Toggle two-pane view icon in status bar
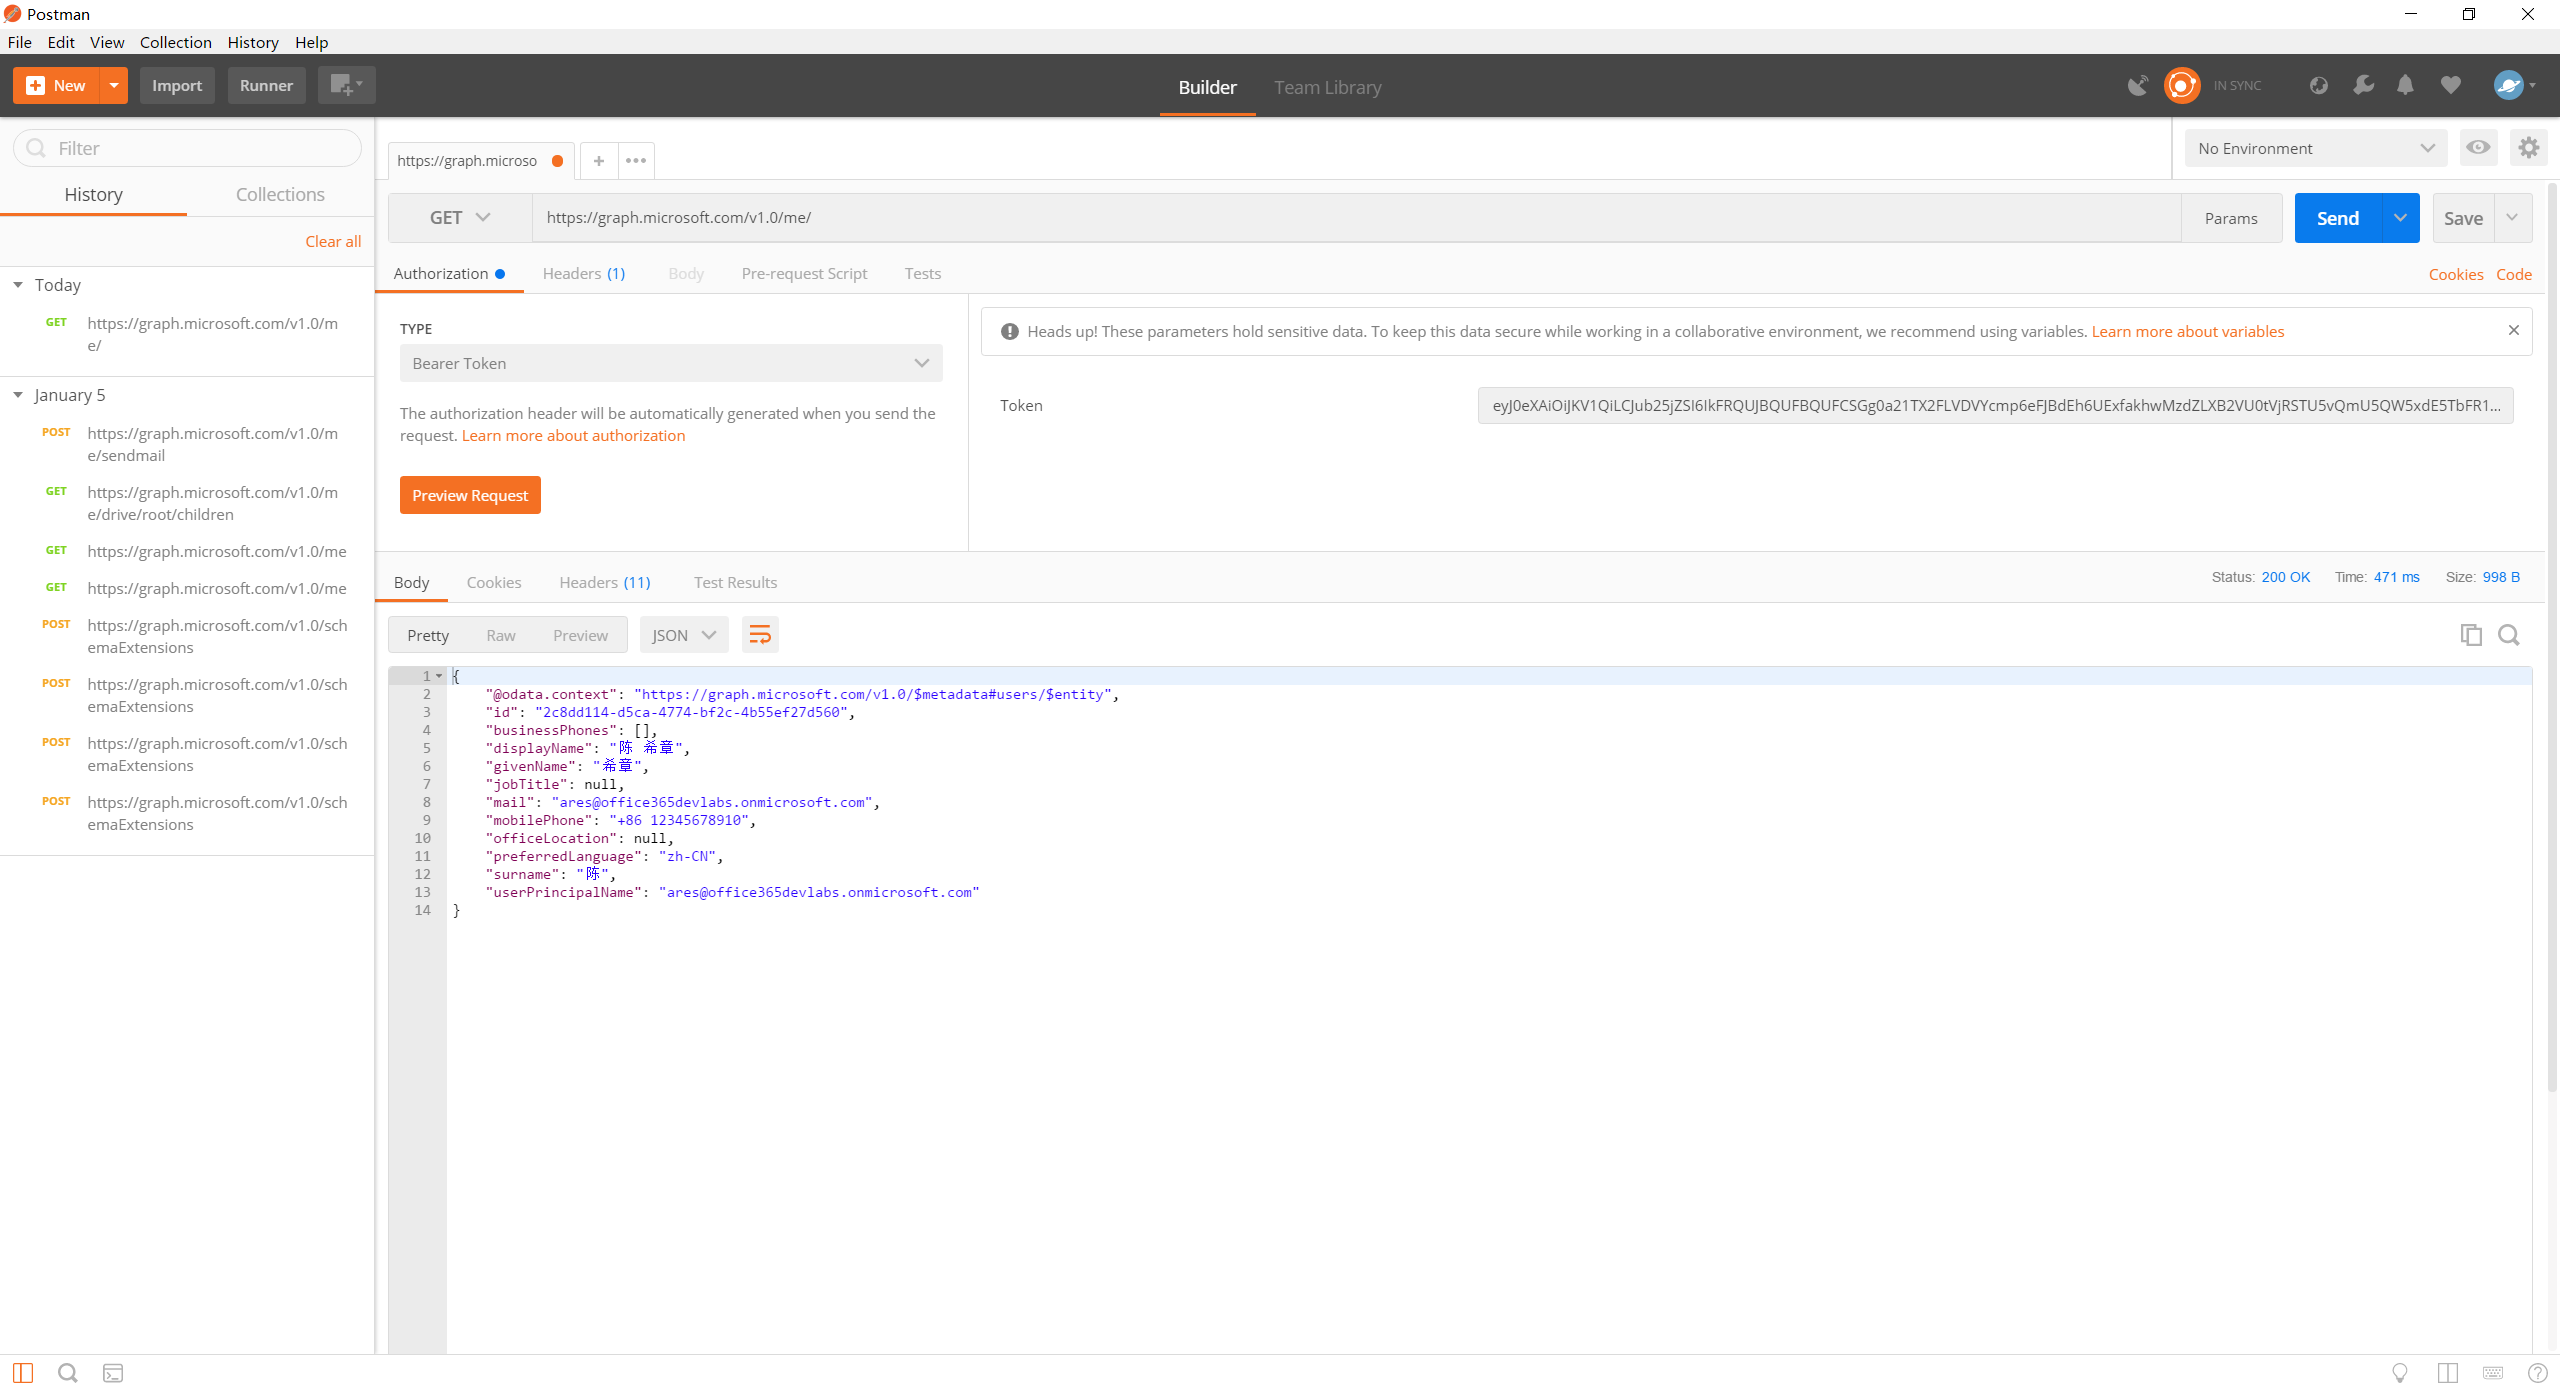The image size is (2560, 1390). pos(2447,1373)
